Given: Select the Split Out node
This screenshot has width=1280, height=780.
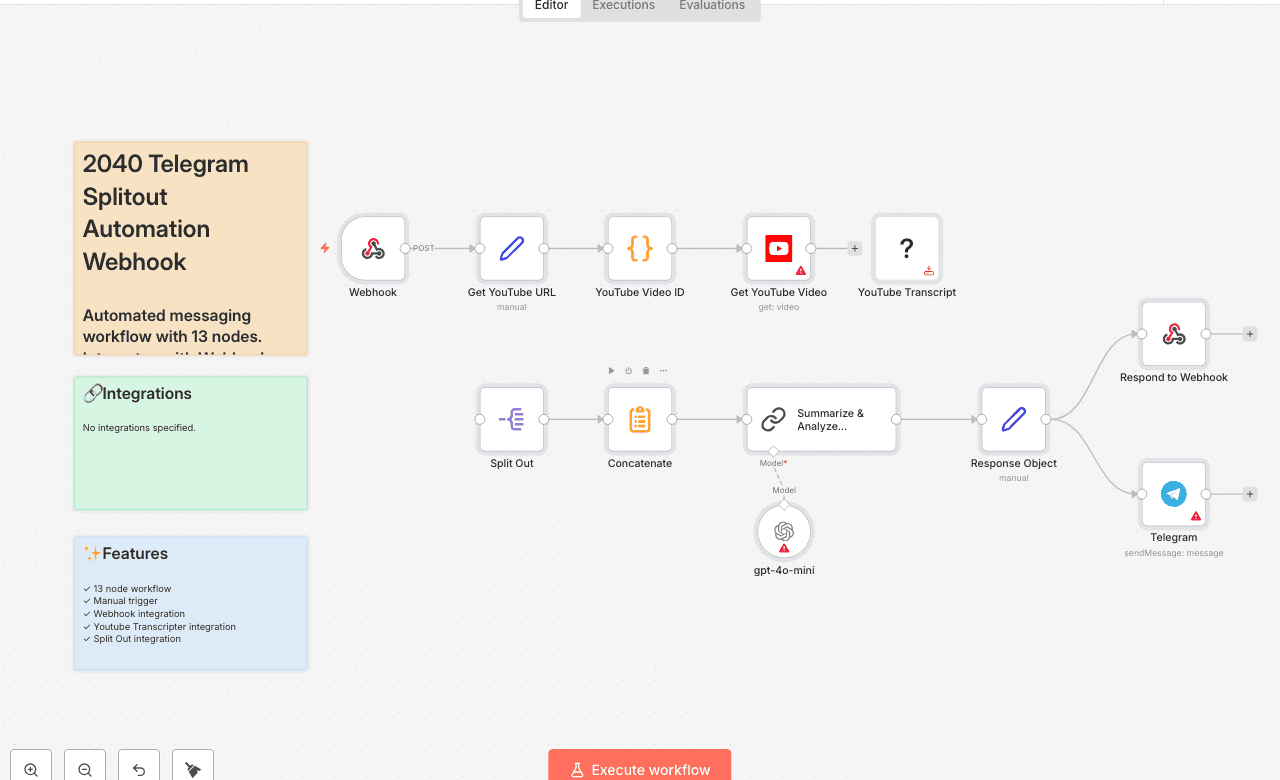Looking at the screenshot, I should click(x=511, y=419).
